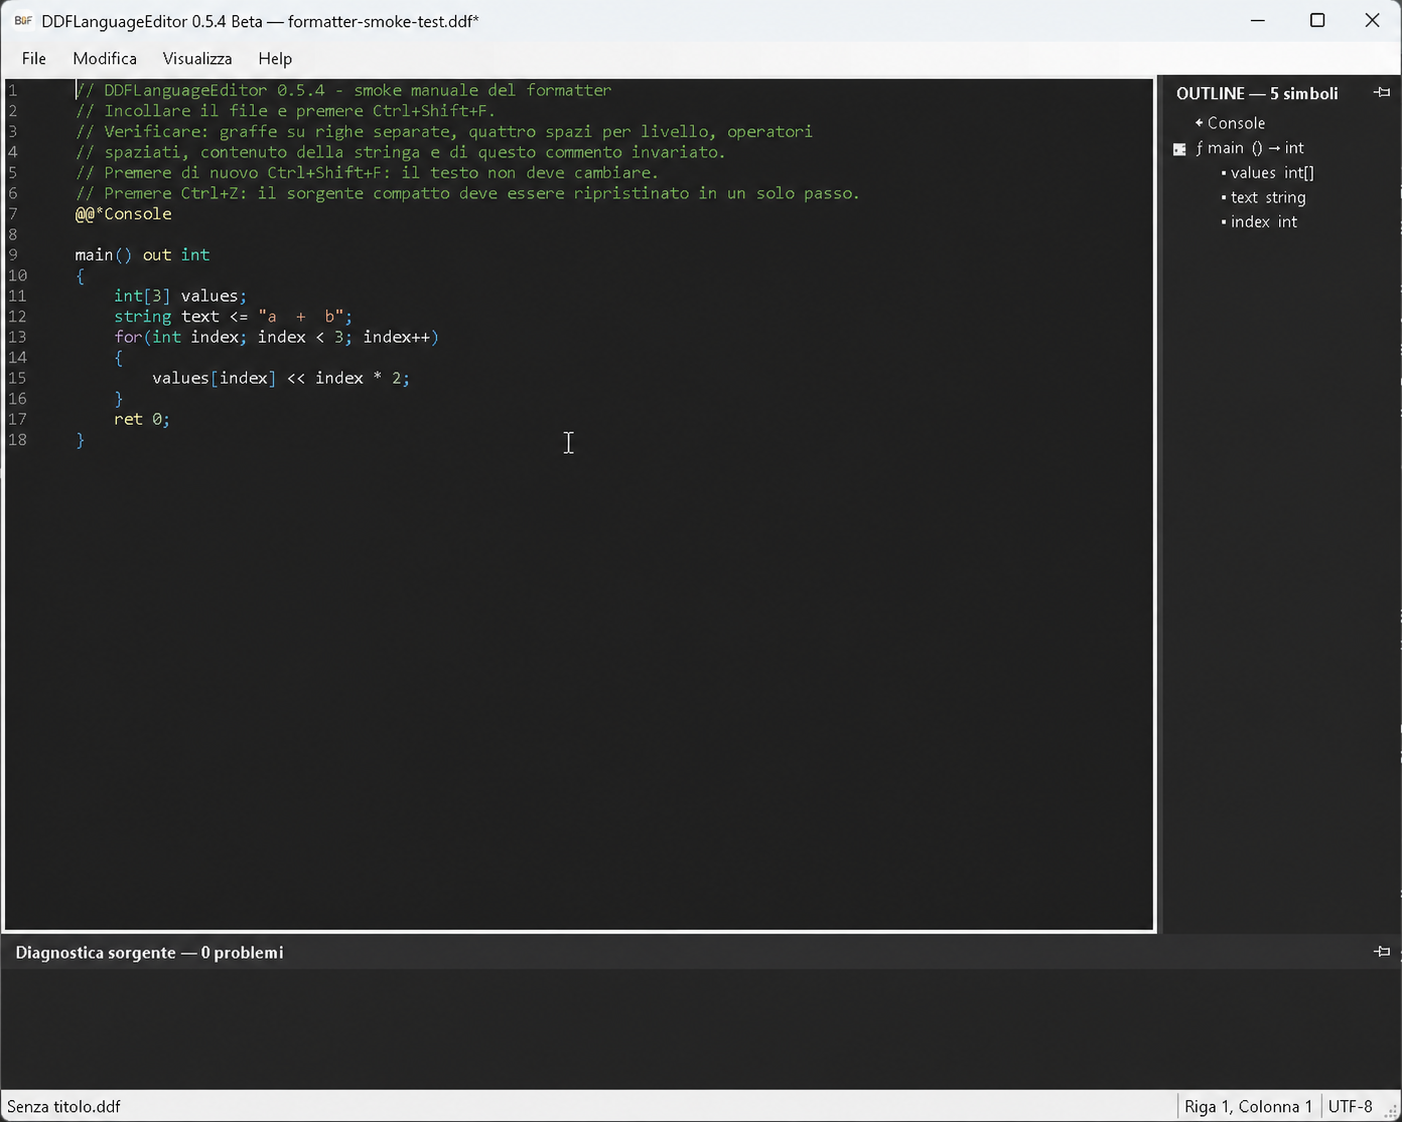Open the Visualizza menu

[x=197, y=58]
